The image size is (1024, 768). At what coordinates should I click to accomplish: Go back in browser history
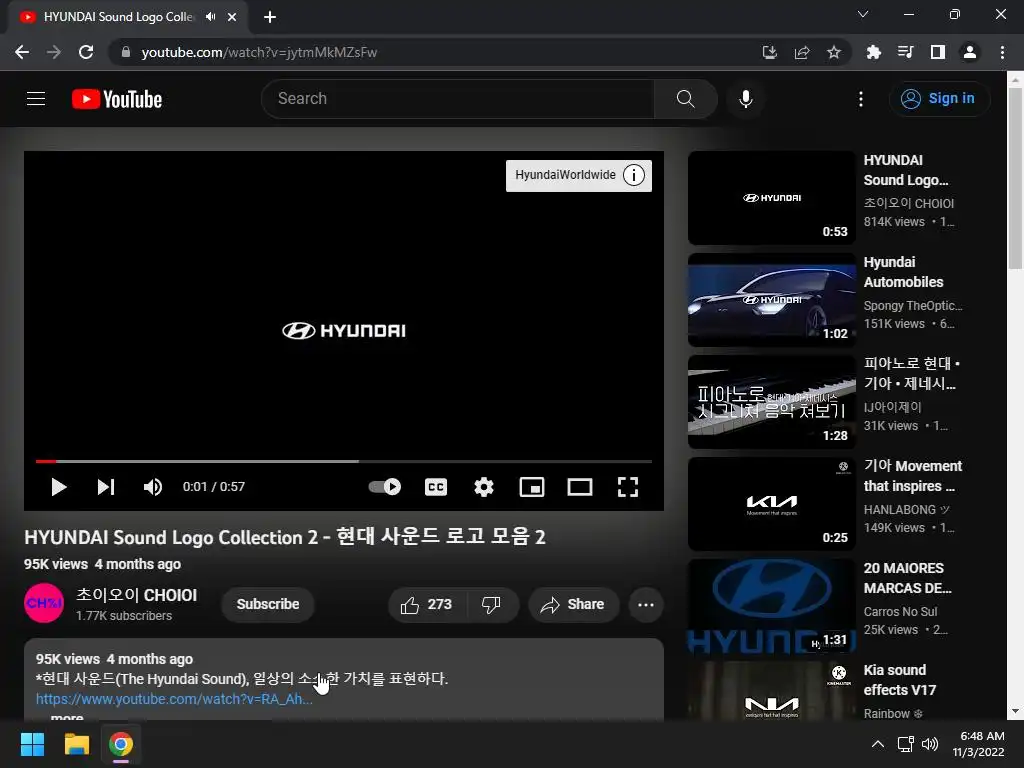pos(22,52)
